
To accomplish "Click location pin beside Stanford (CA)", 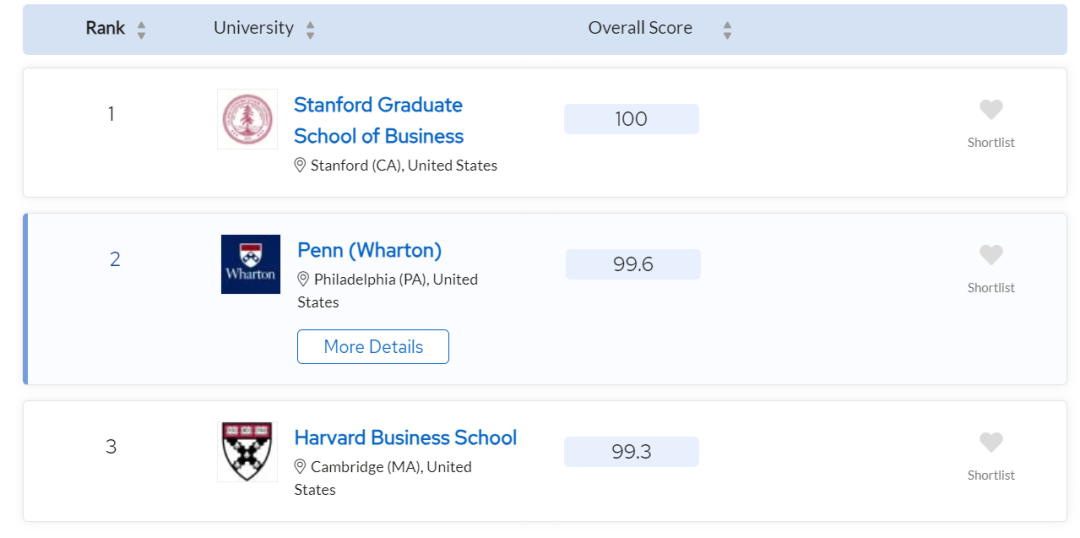I will [300, 165].
